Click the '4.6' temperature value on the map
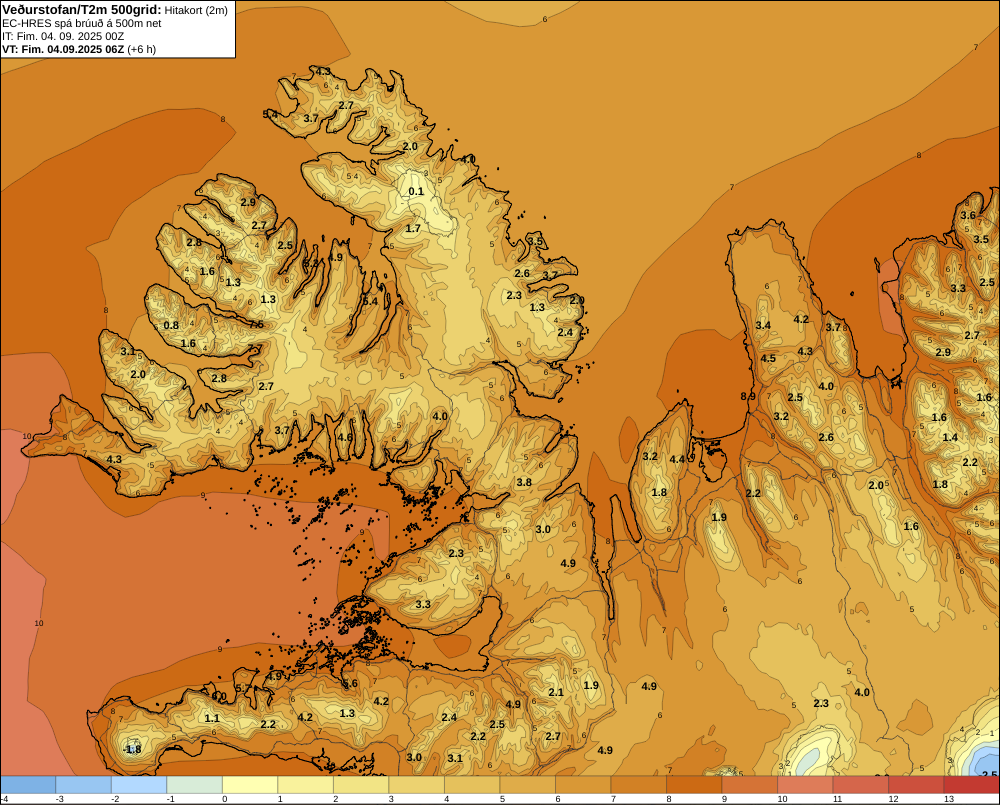The height and width of the screenshot is (805, 1000). point(345,437)
